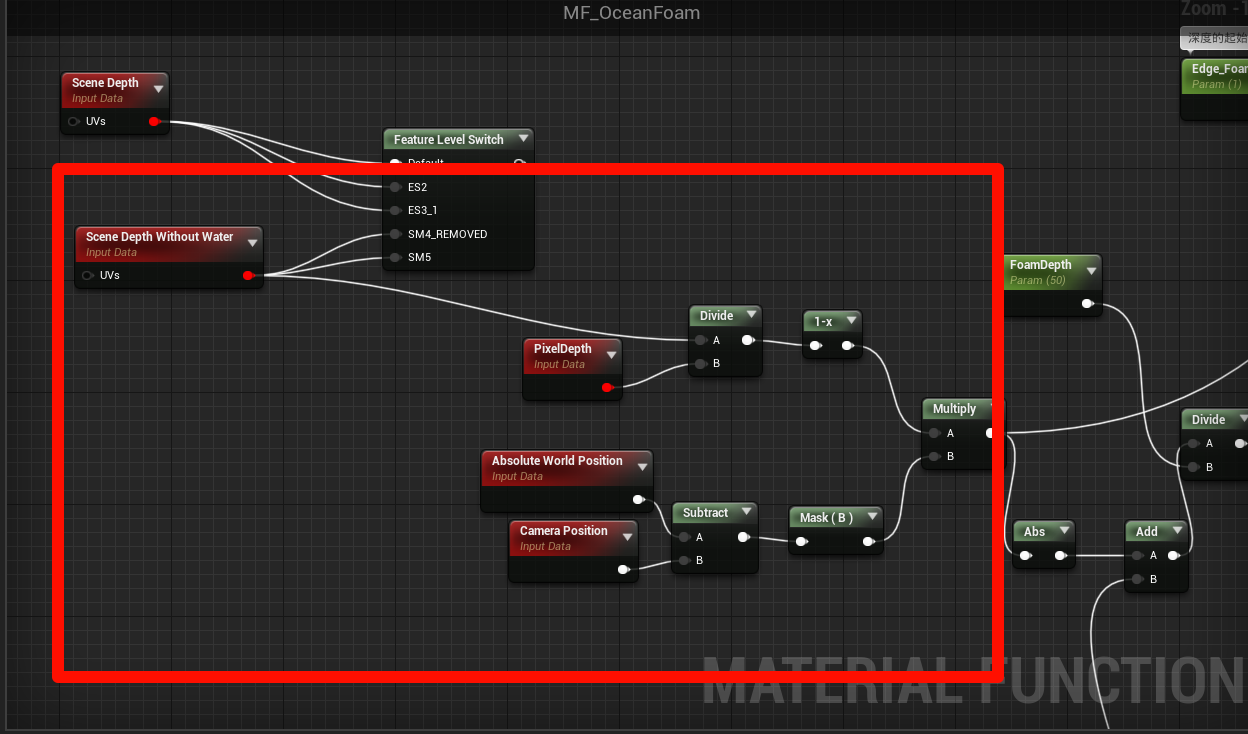The width and height of the screenshot is (1248, 734).
Task: Click the FoamDepth parameter output pin
Action: [1087, 304]
